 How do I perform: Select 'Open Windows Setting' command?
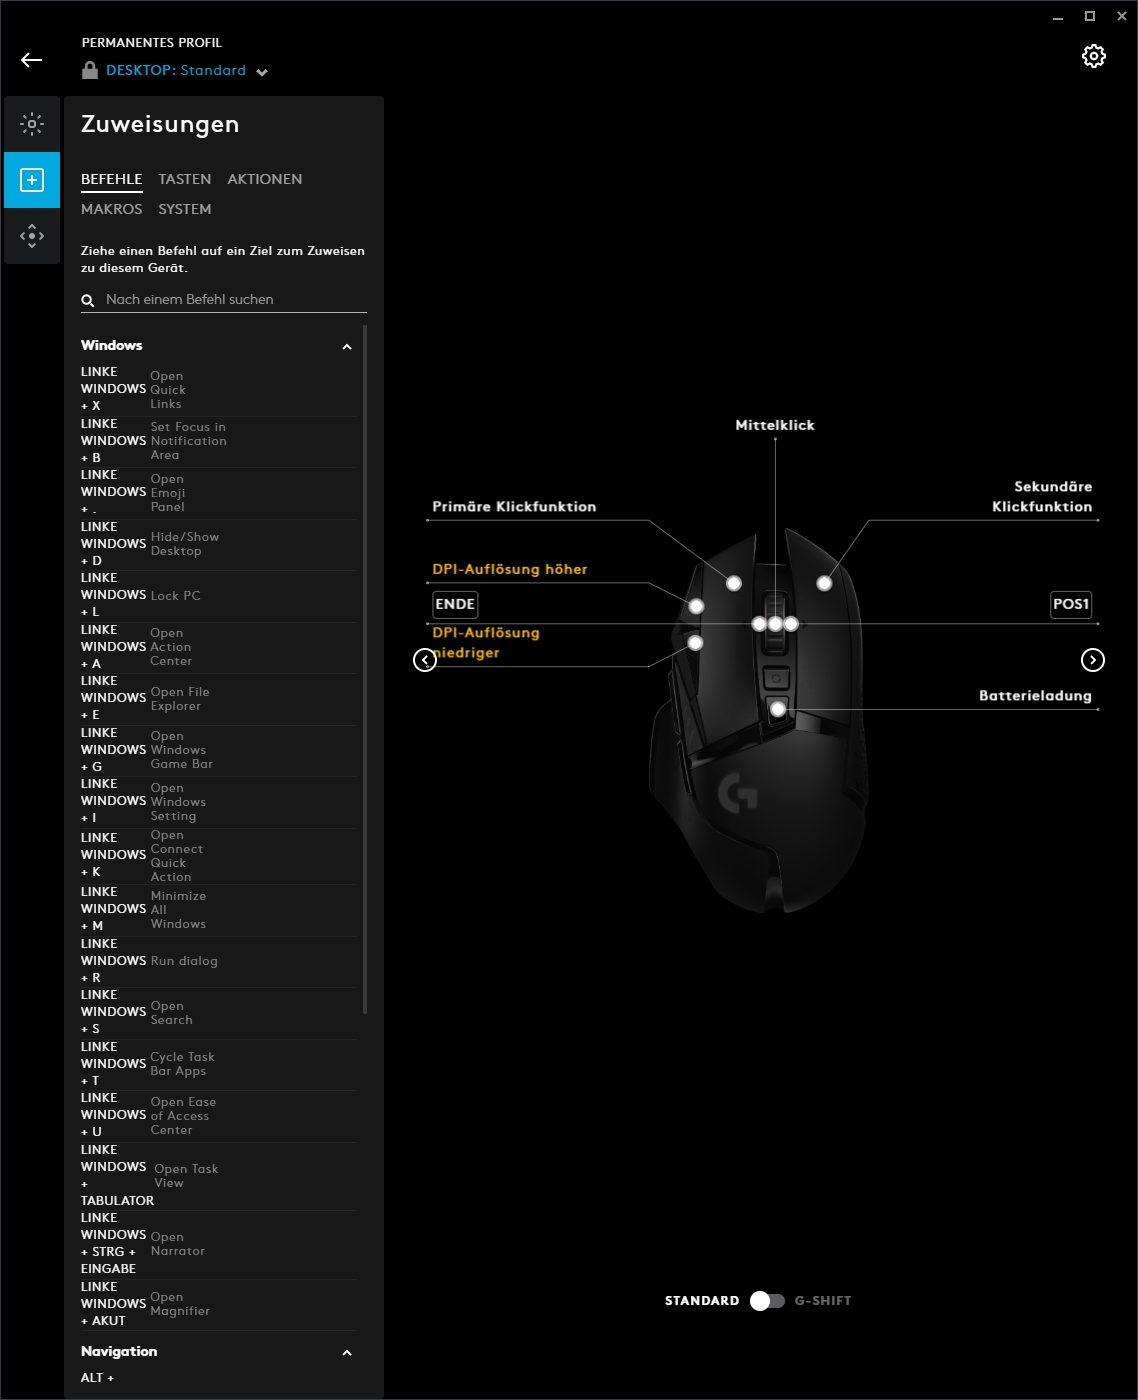[218, 801]
